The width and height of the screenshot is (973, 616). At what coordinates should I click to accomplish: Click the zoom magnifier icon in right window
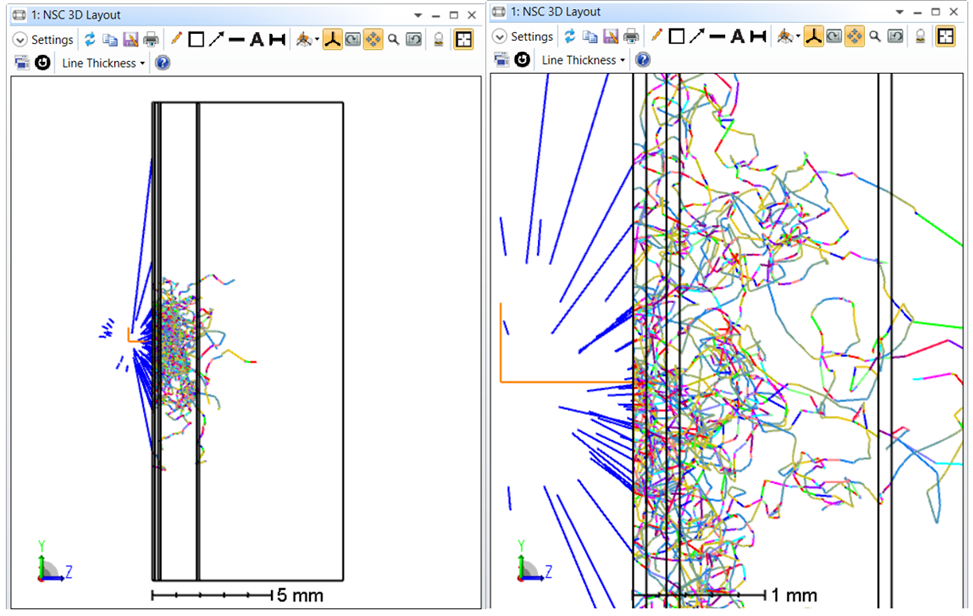[x=875, y=36]
